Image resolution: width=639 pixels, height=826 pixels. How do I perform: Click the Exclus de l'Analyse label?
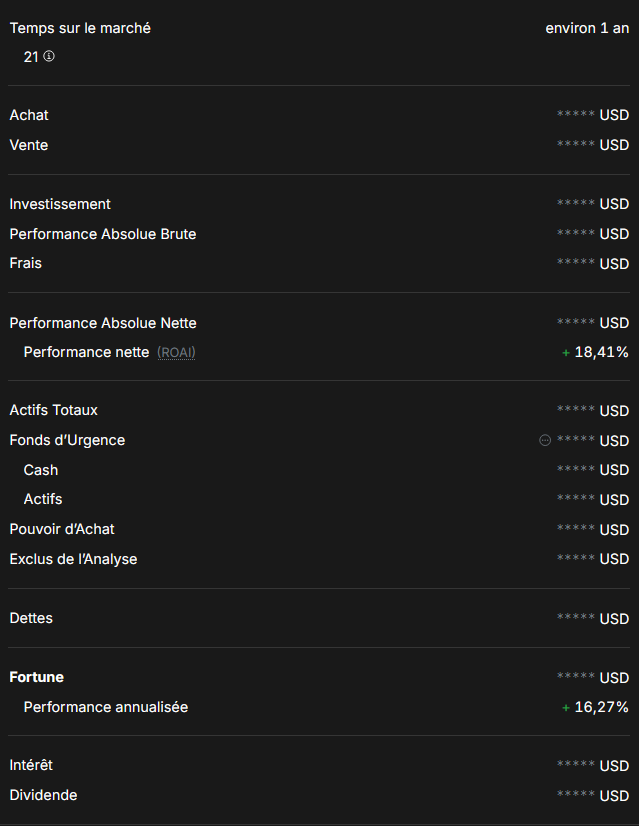click(73, 559)
